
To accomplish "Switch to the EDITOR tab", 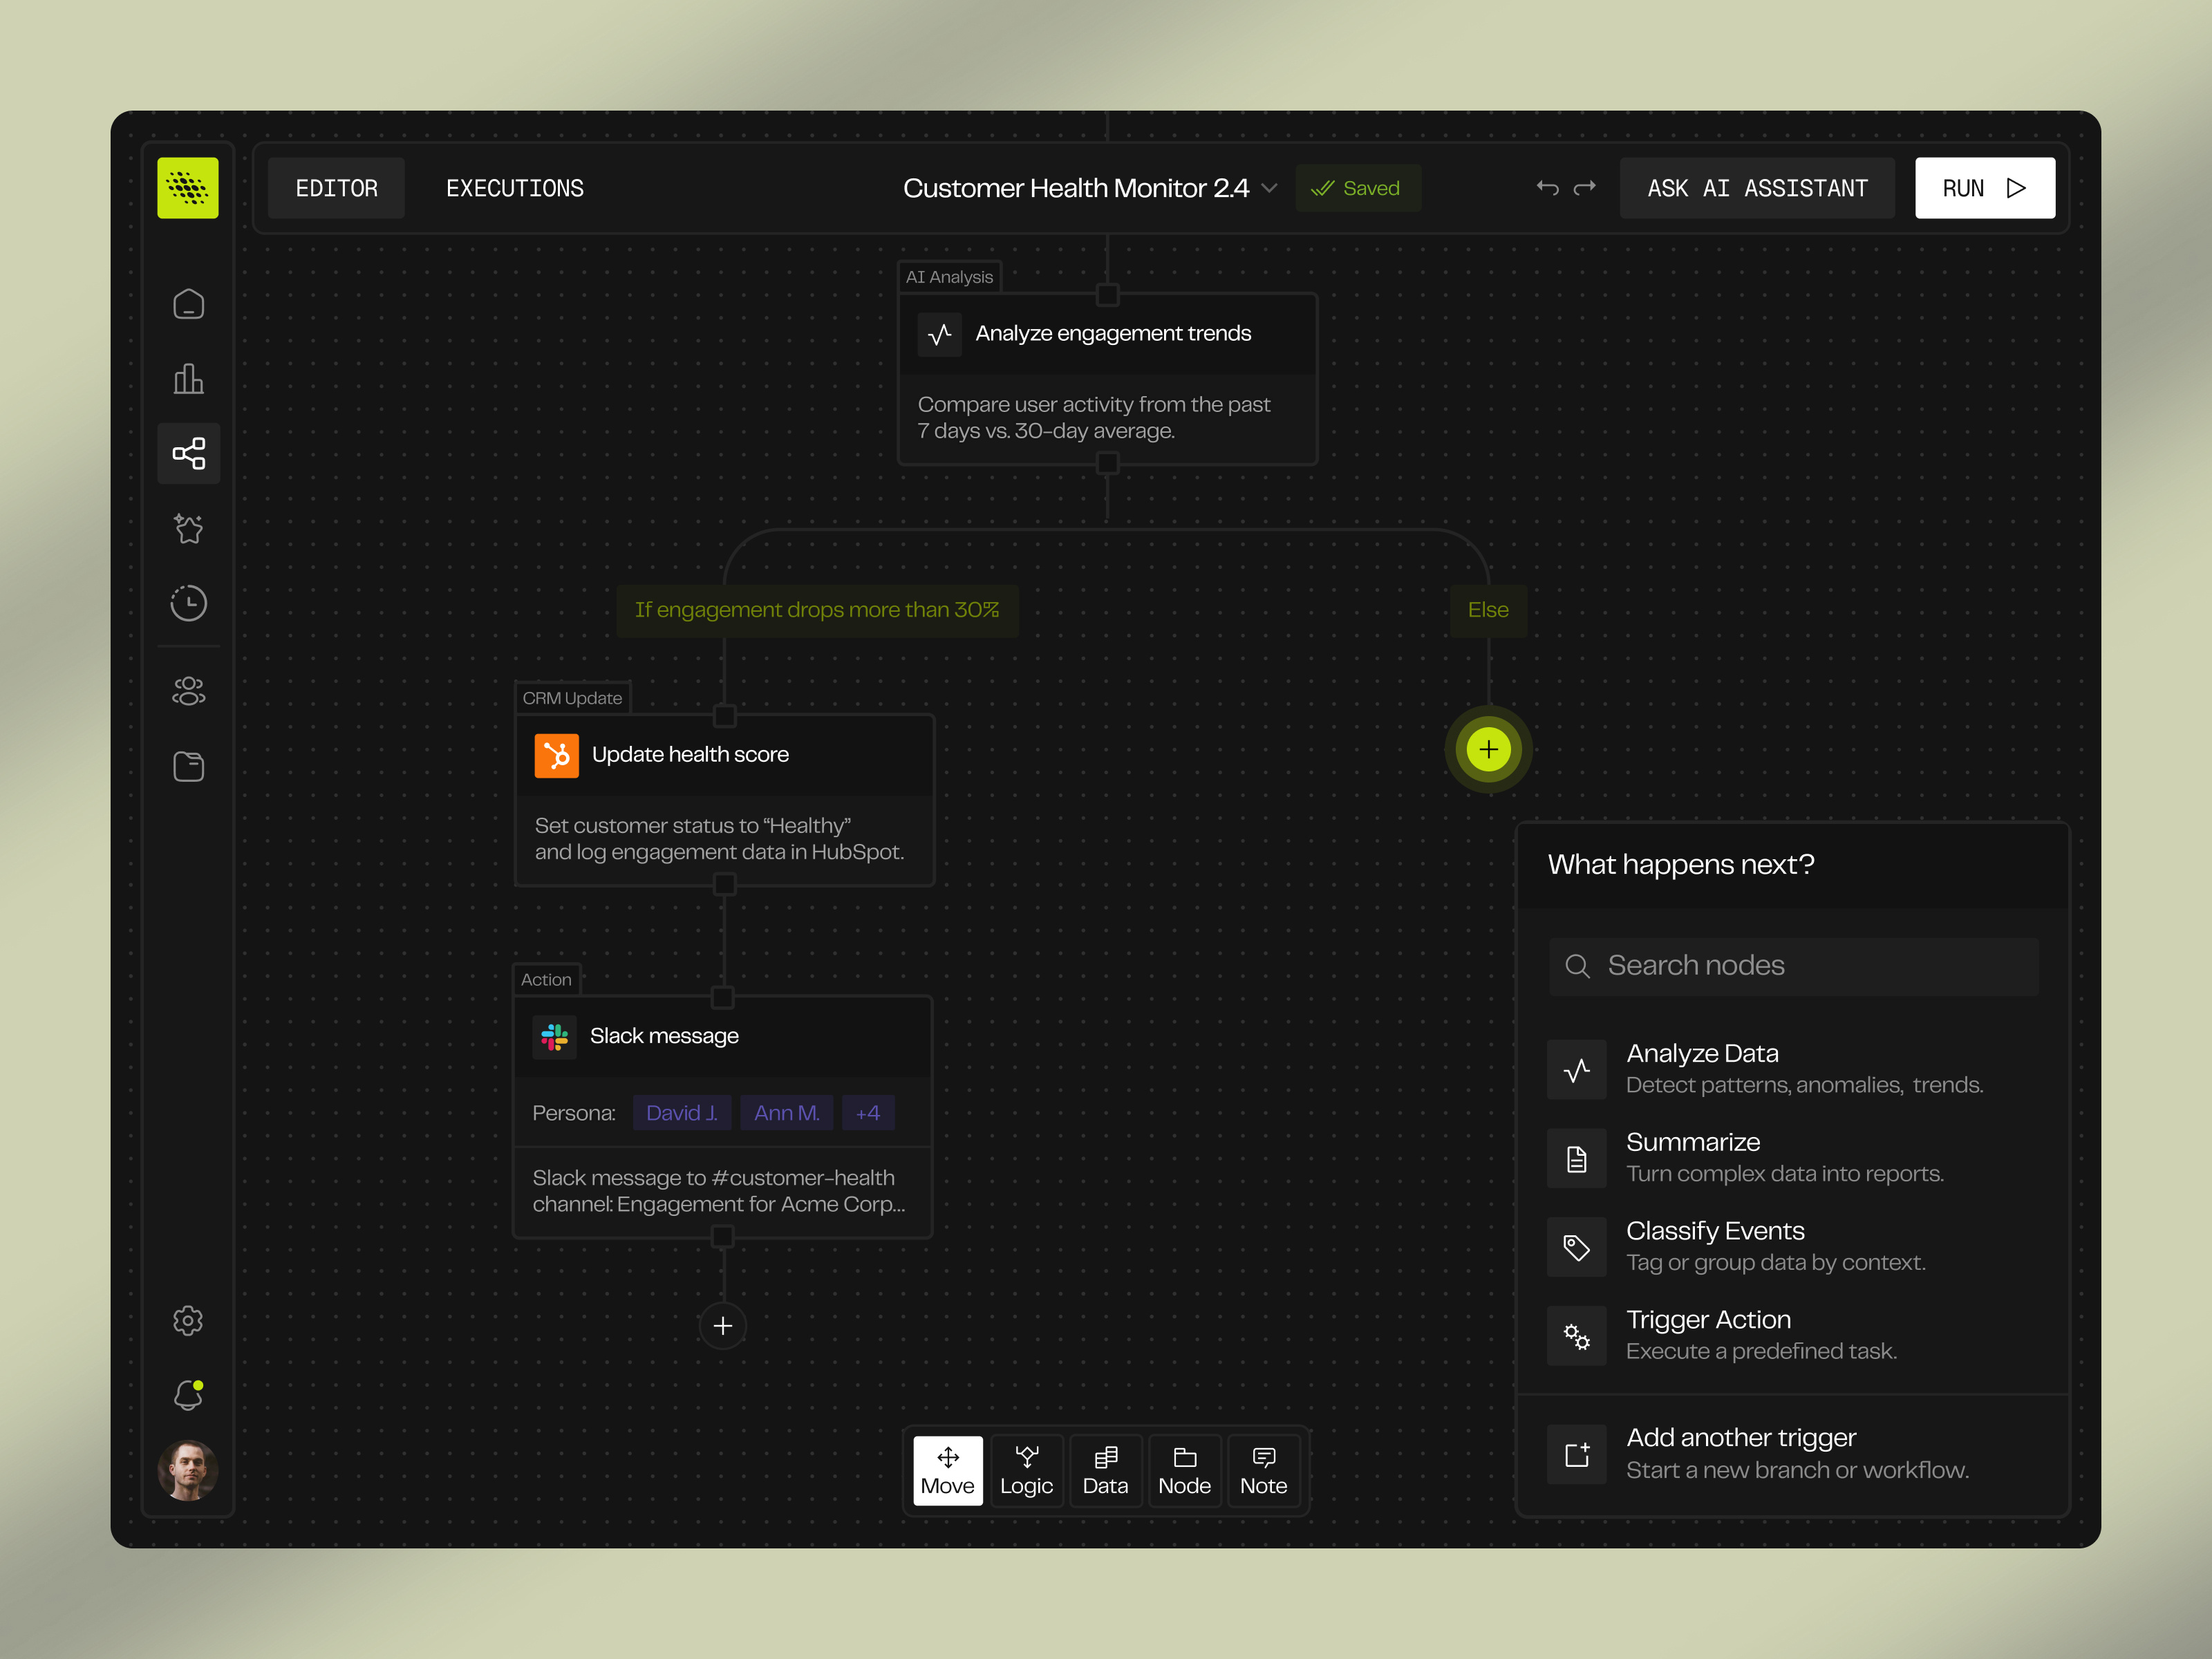I will click(336, 187).
